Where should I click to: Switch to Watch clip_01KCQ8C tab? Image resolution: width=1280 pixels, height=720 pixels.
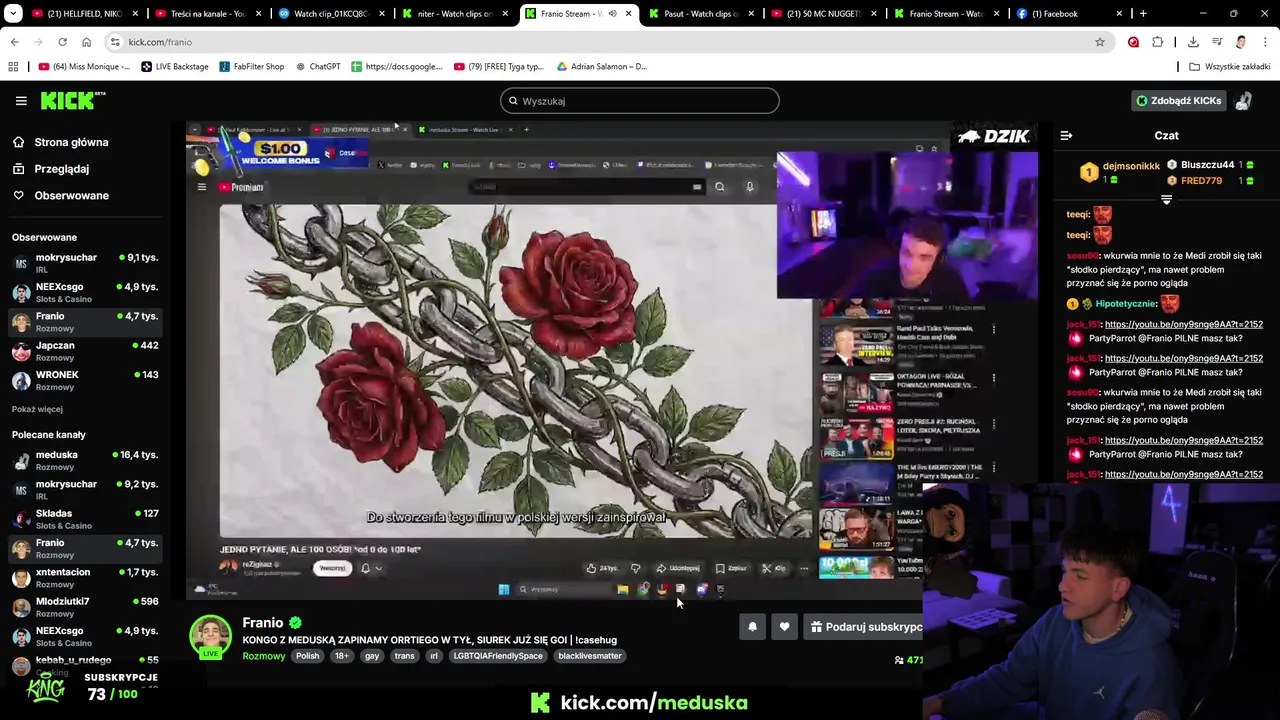[330, 14]
